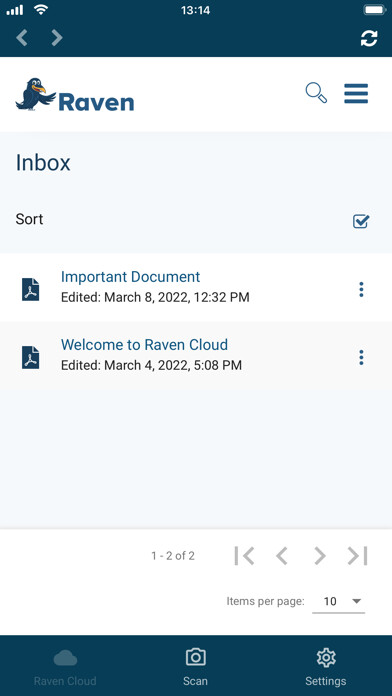
Task: Click PDF icon for Welcome to Raven Cloud
Action: 31,357
